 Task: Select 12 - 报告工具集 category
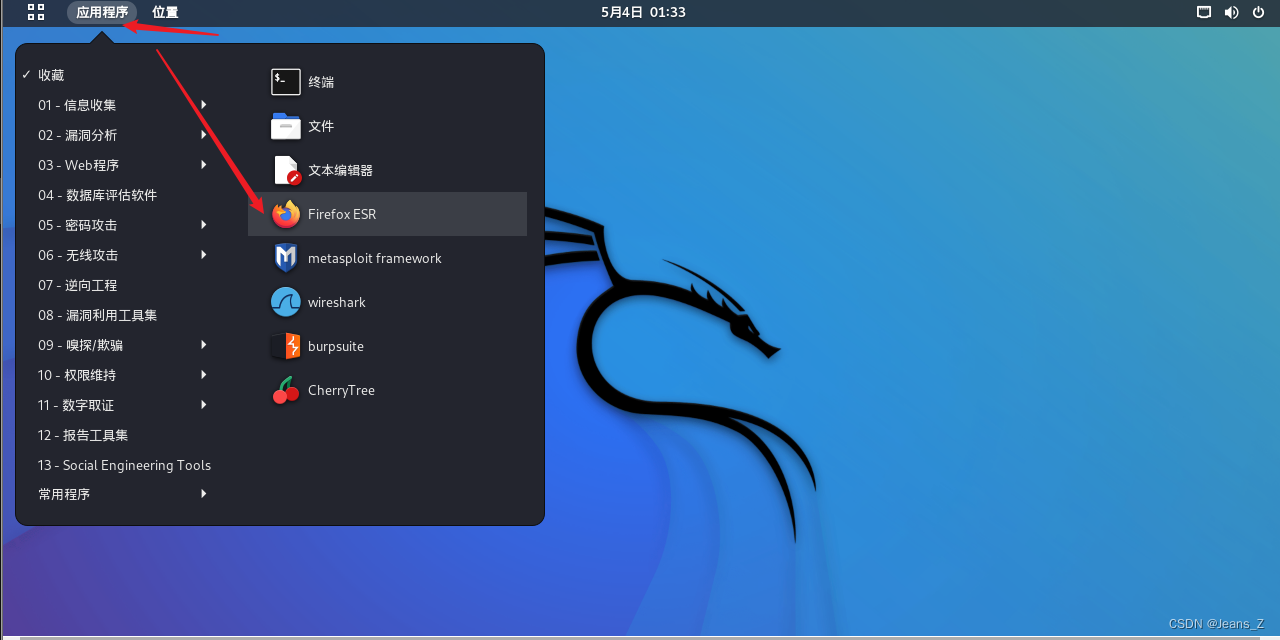point(83,435)
